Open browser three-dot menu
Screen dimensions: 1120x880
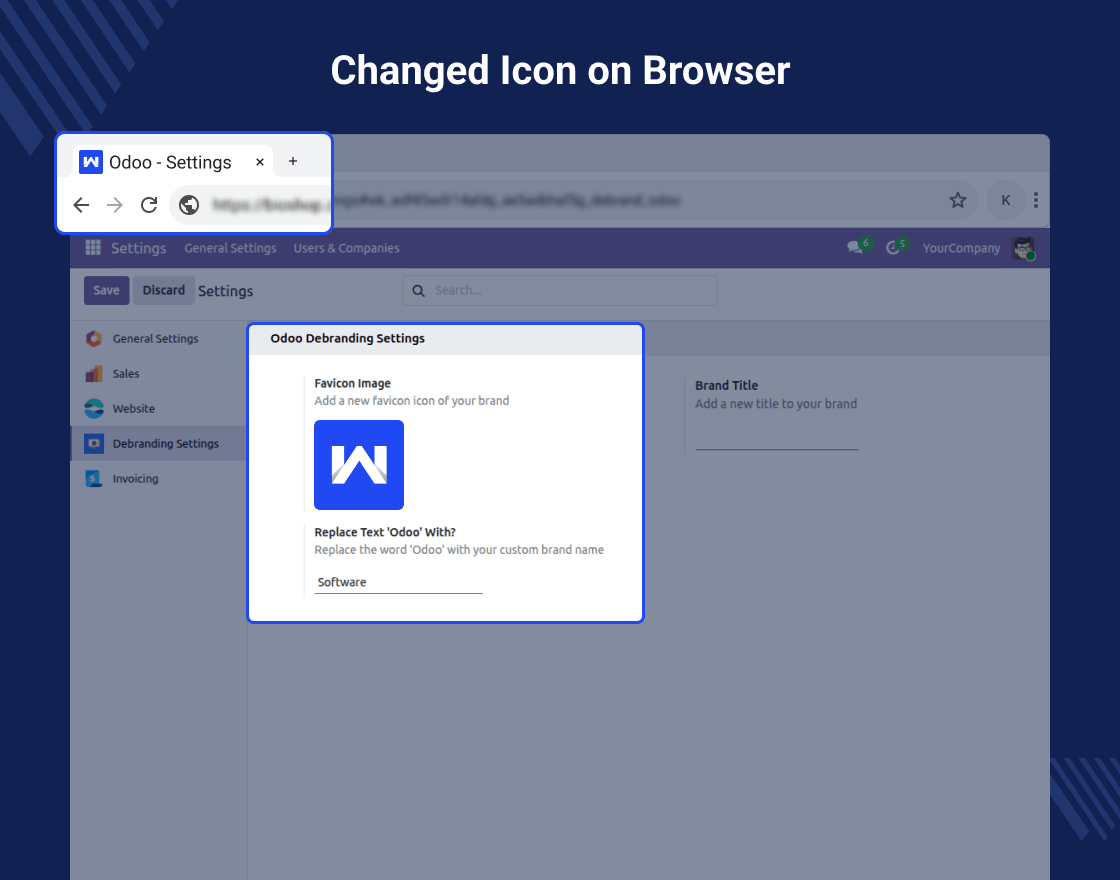(1036, 200)
